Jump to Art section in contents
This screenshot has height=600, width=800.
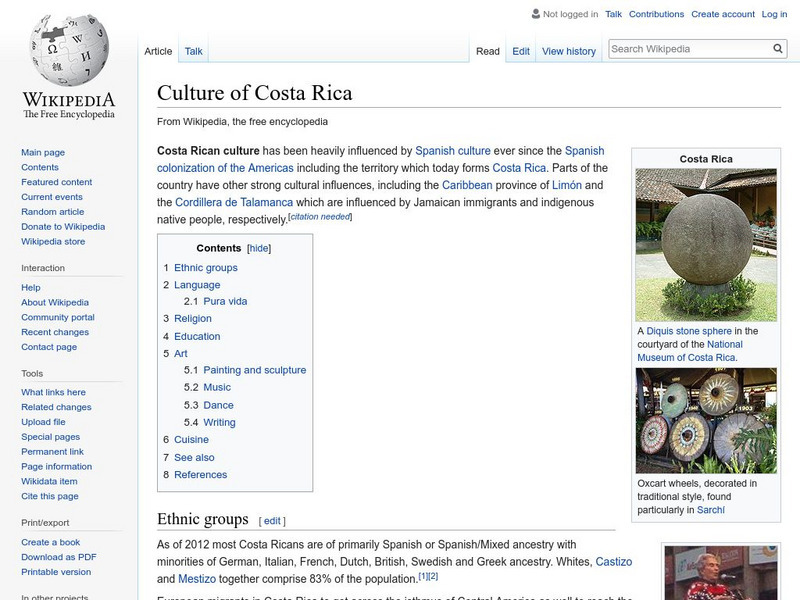(181, 354)
